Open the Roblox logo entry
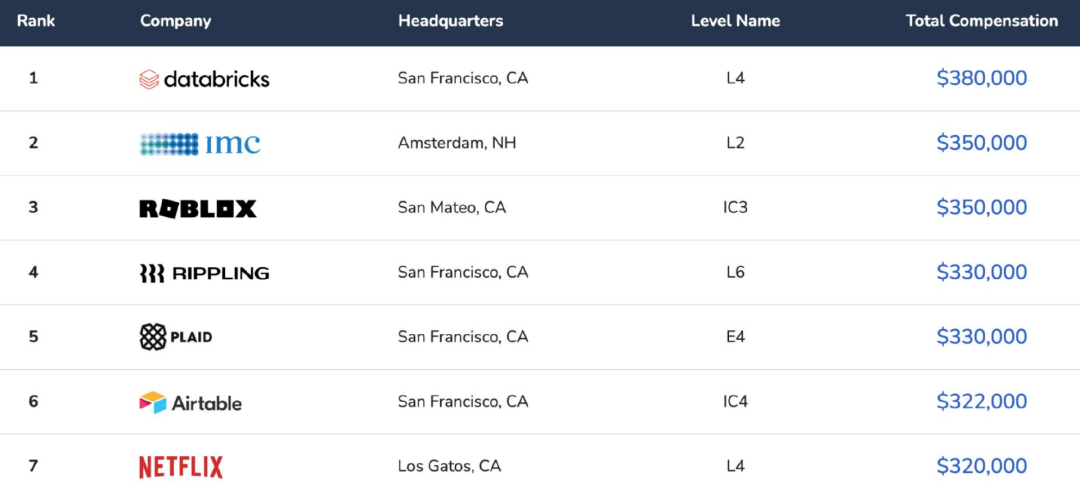 point(198,209)
